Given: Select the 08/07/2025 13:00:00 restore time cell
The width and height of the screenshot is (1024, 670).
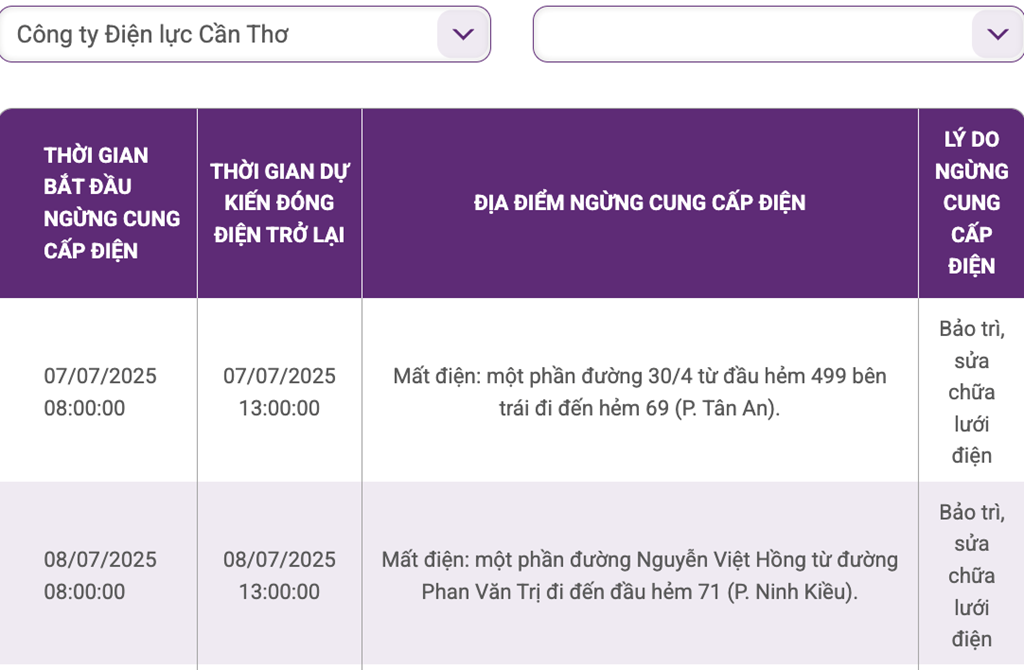Looking at the screenshot, I should [280, 575].
